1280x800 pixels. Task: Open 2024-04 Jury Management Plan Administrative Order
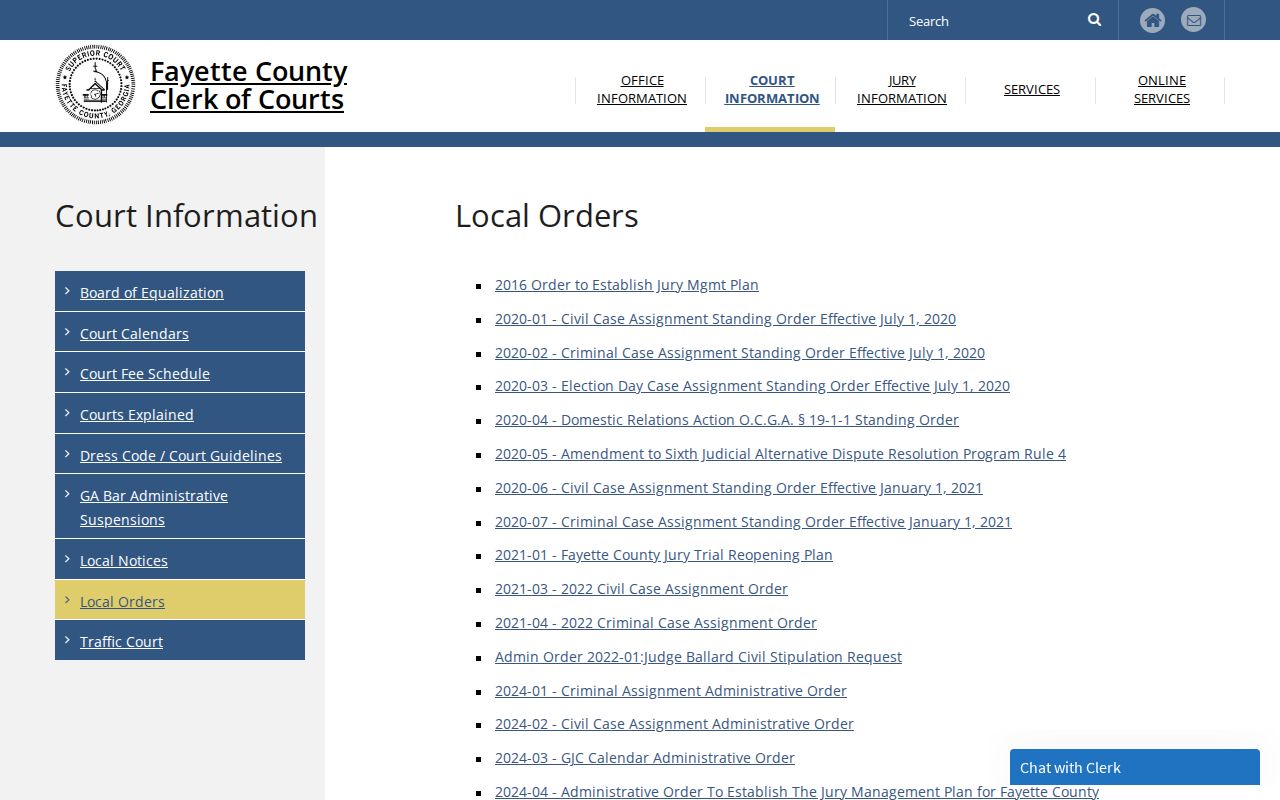tap(797, 791)
